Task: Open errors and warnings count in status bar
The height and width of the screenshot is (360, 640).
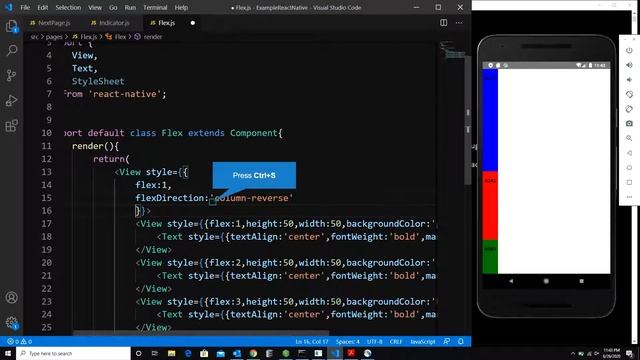Action: click(19, 342)
